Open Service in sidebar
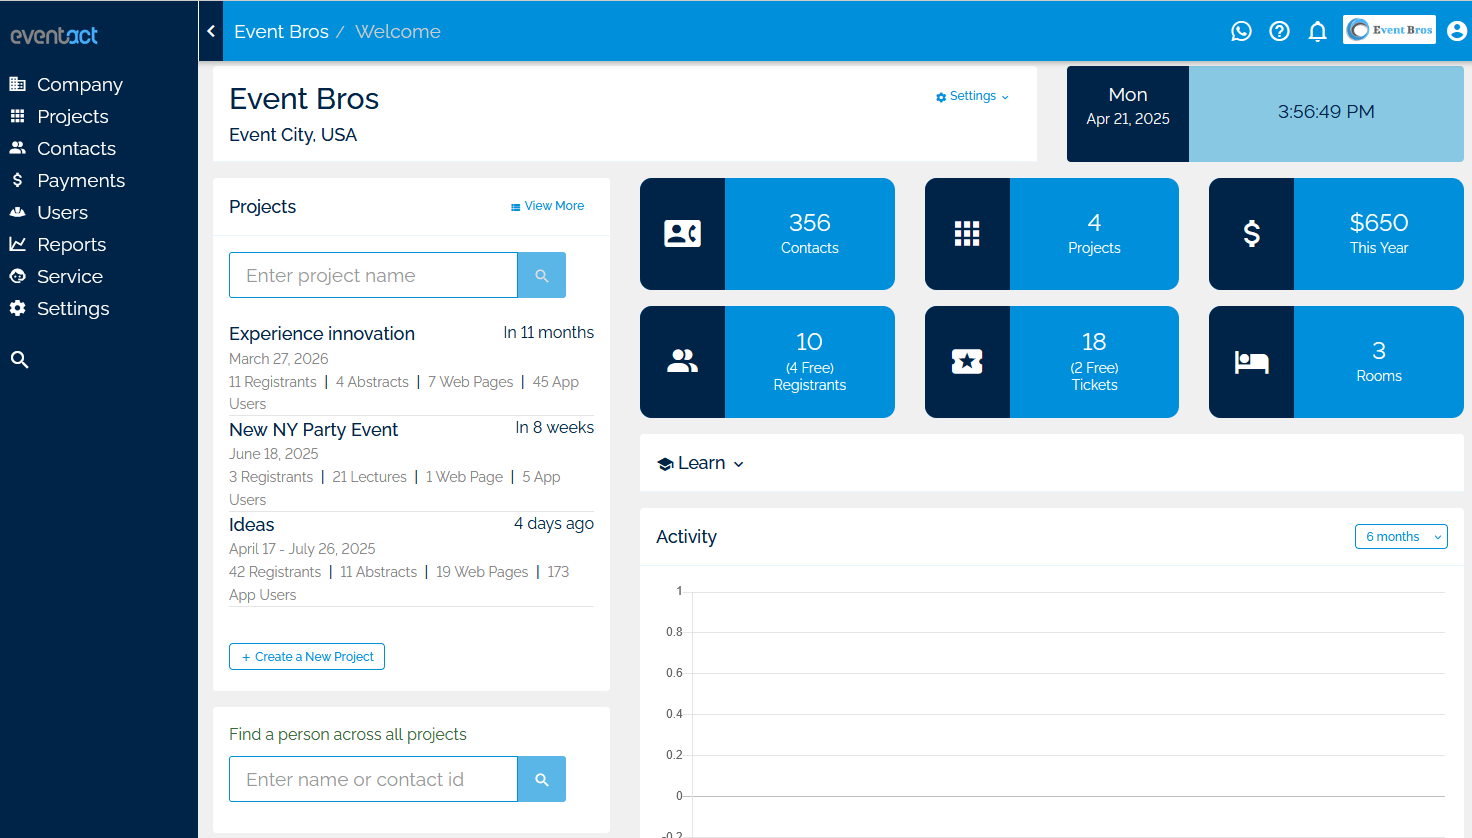 tap(70, 277)
